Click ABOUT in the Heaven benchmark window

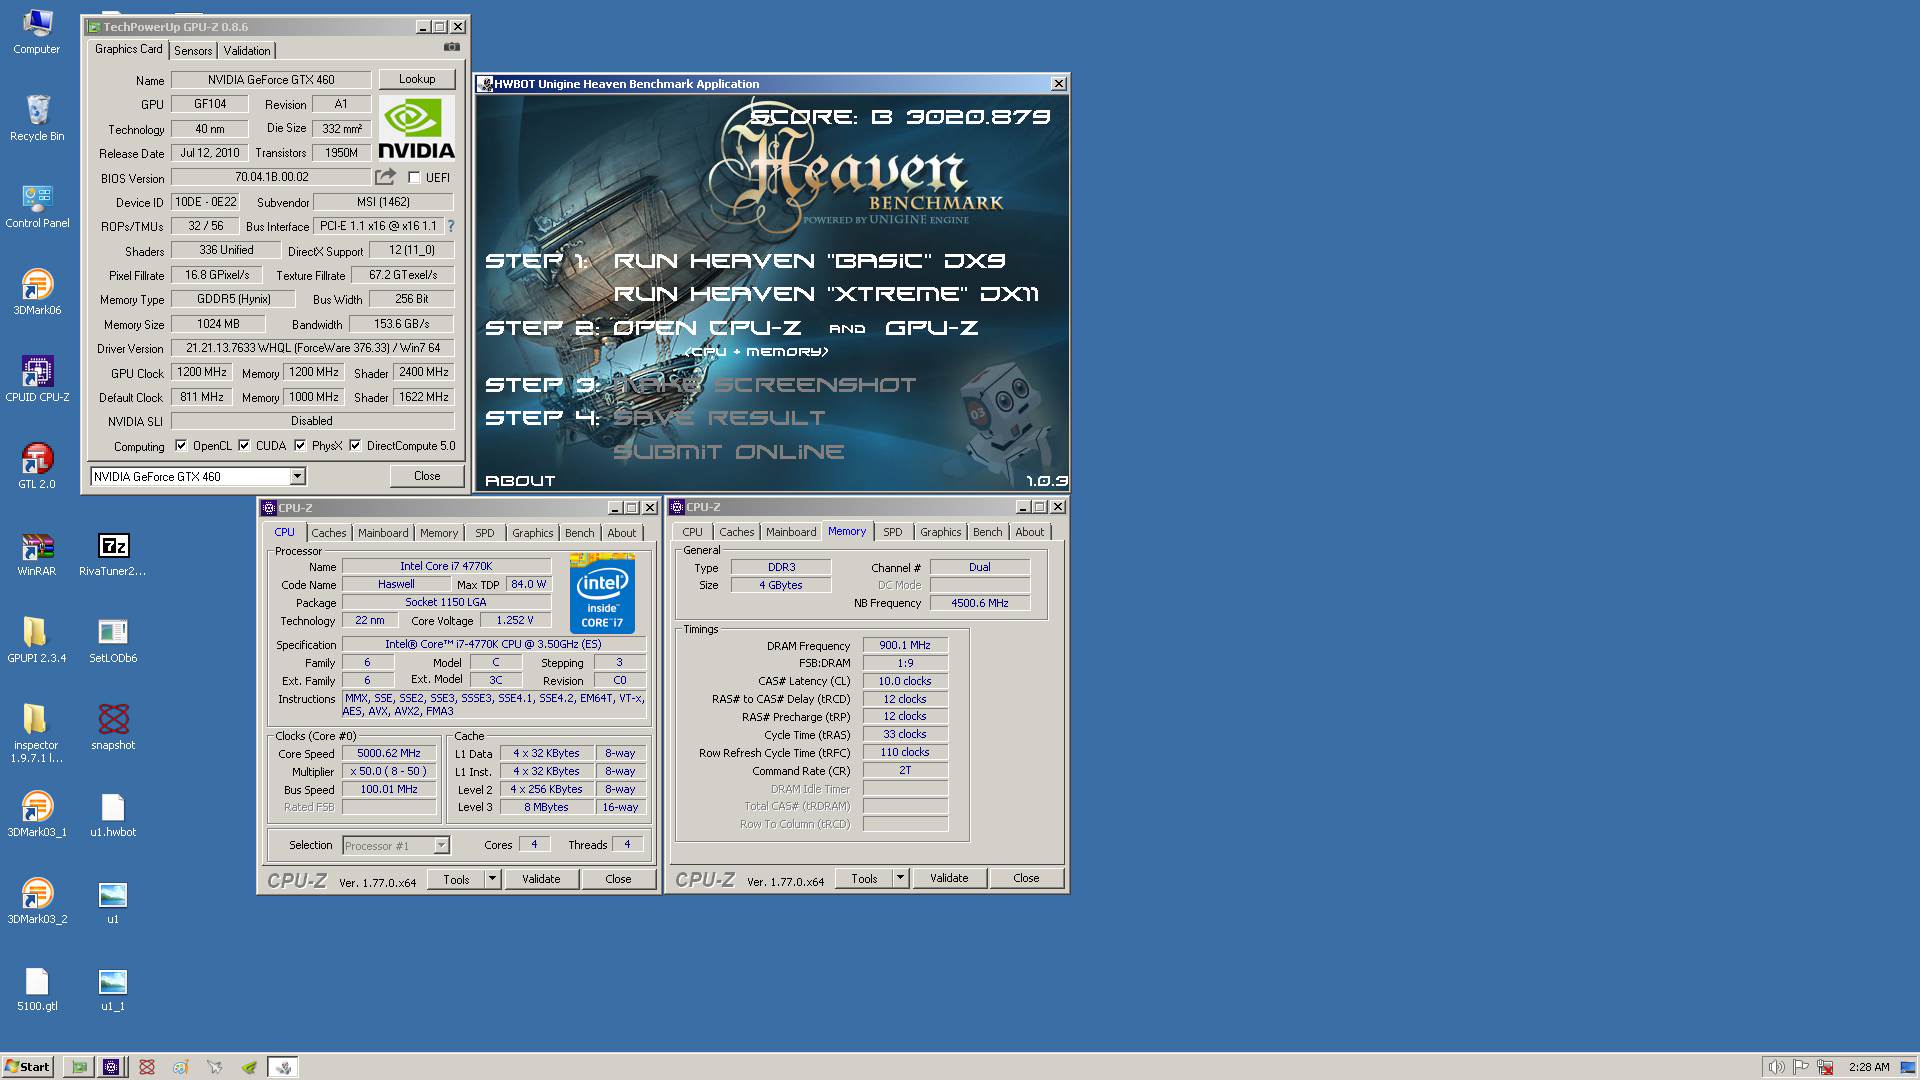tap(520, 481)
